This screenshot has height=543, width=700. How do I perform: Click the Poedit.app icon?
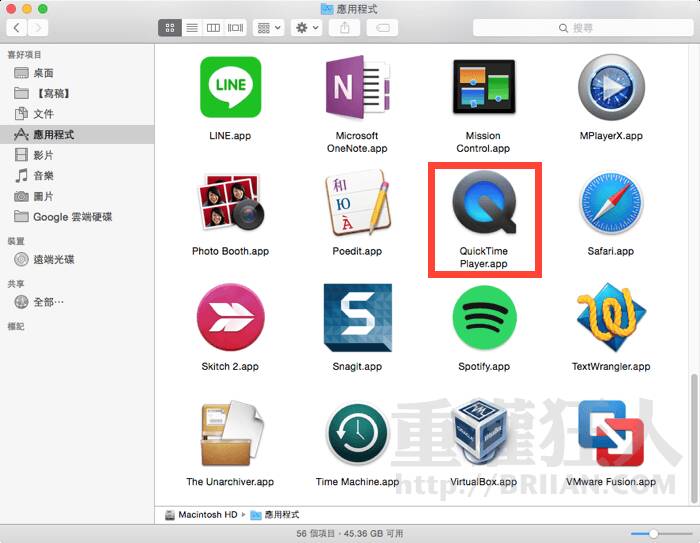pyautogui.click(x=357, y=203)
